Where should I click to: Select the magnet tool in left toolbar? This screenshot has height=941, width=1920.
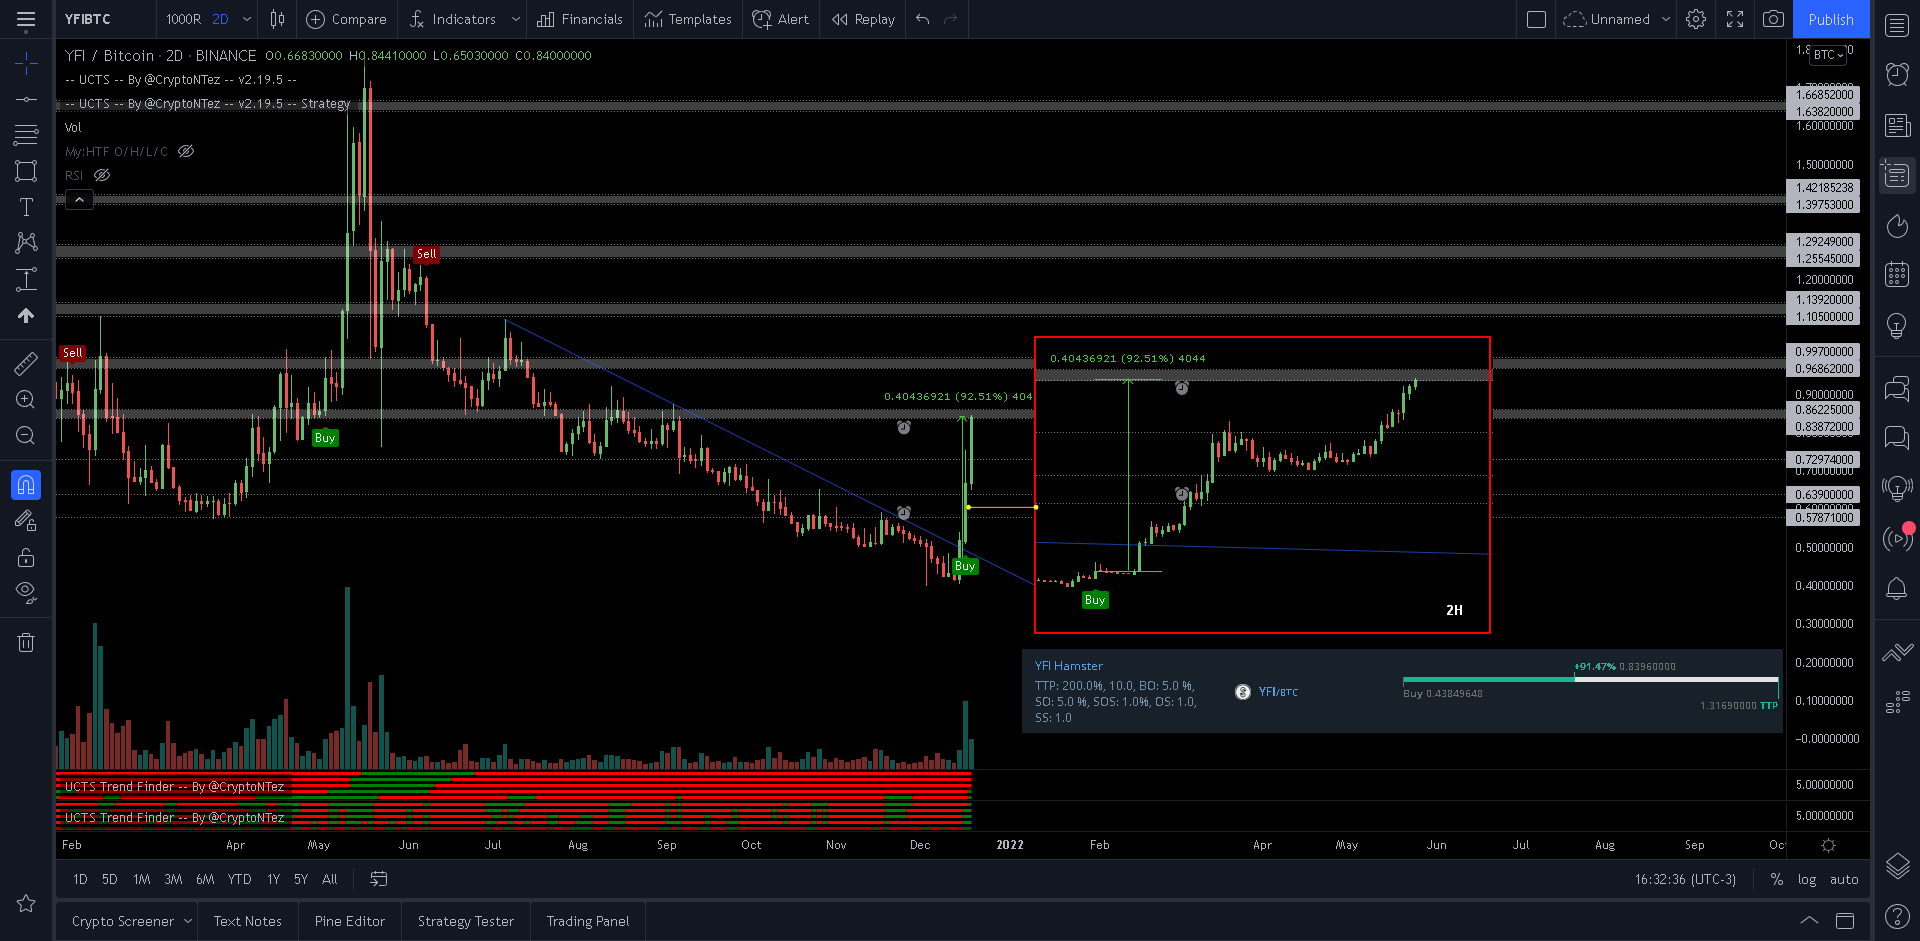pos(26,484)
